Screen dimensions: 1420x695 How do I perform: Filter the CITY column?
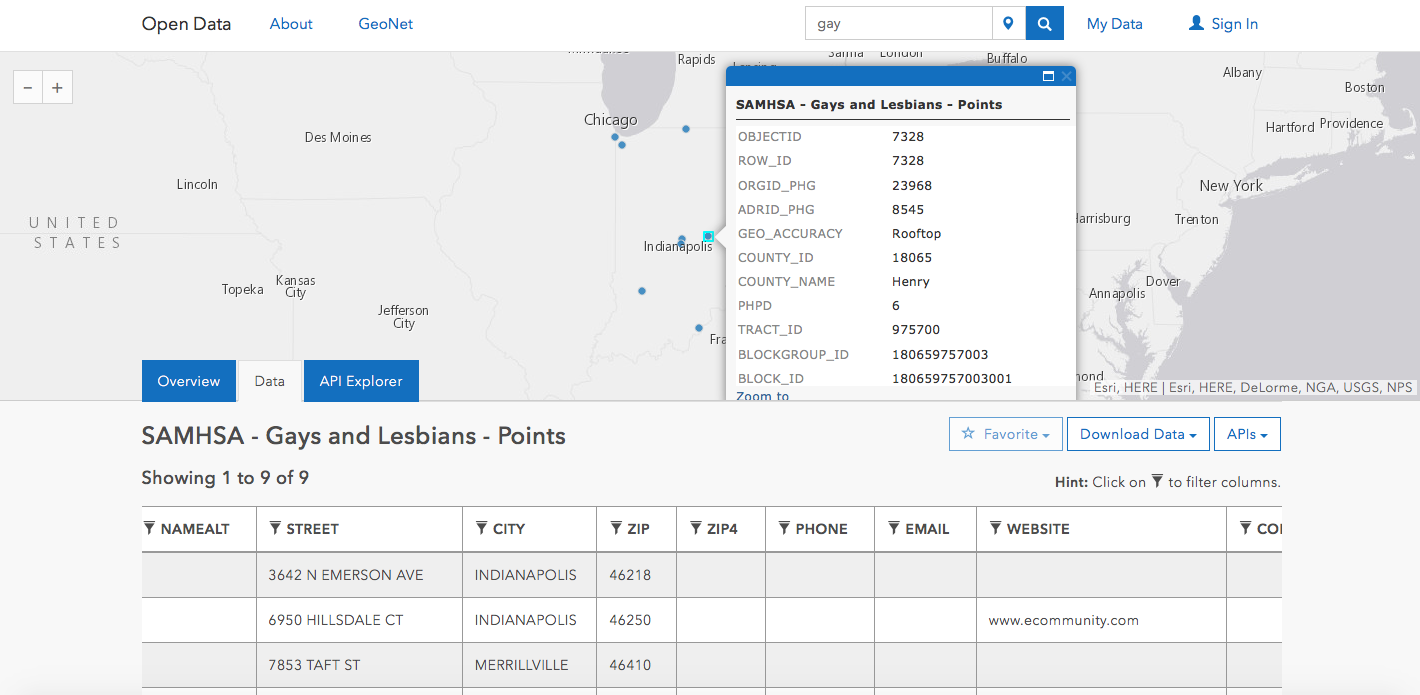(x=481, y=528)
